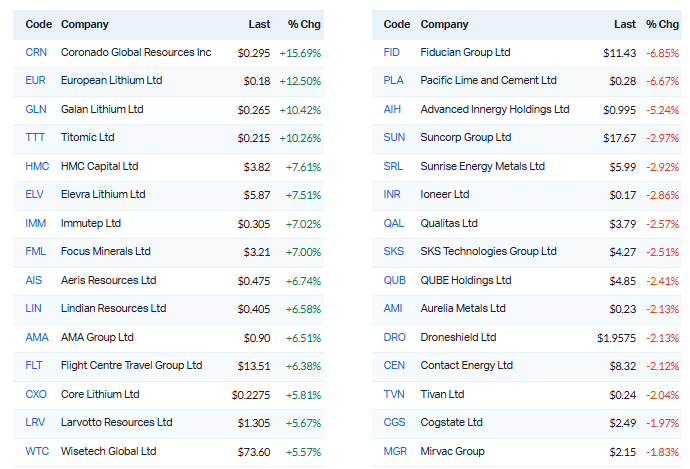The image size is (690, 469).
Task: Open the FML stock code link
Action: (36, 251)
